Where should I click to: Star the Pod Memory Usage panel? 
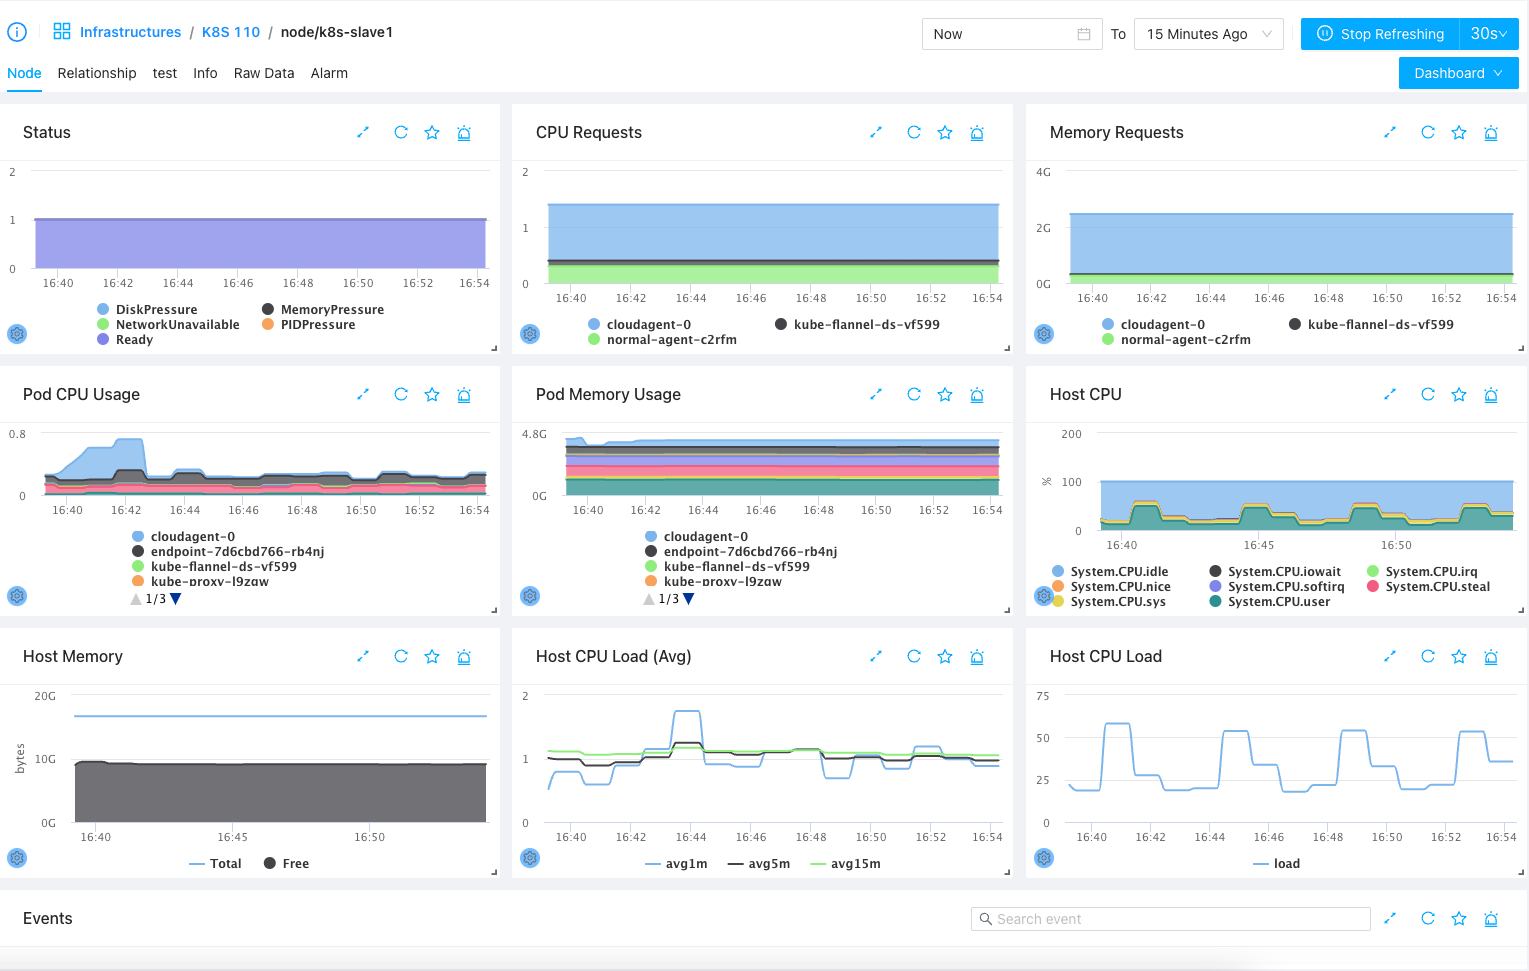945,395
